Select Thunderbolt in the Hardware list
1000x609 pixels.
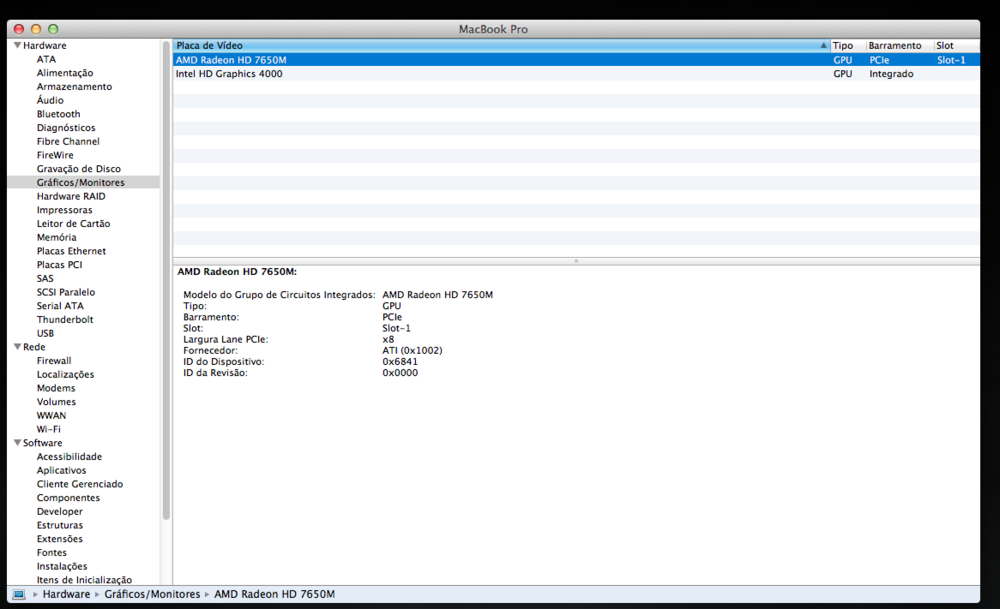pyautogui.click(x=65, y=320)
